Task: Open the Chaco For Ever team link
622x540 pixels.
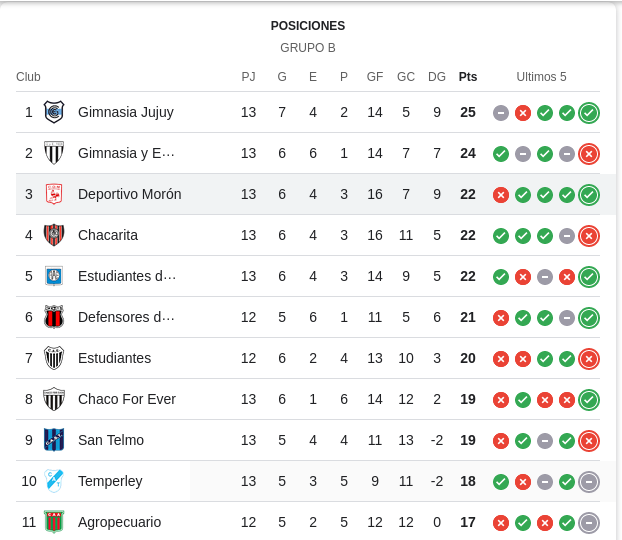Action: (x=127, y=399)
